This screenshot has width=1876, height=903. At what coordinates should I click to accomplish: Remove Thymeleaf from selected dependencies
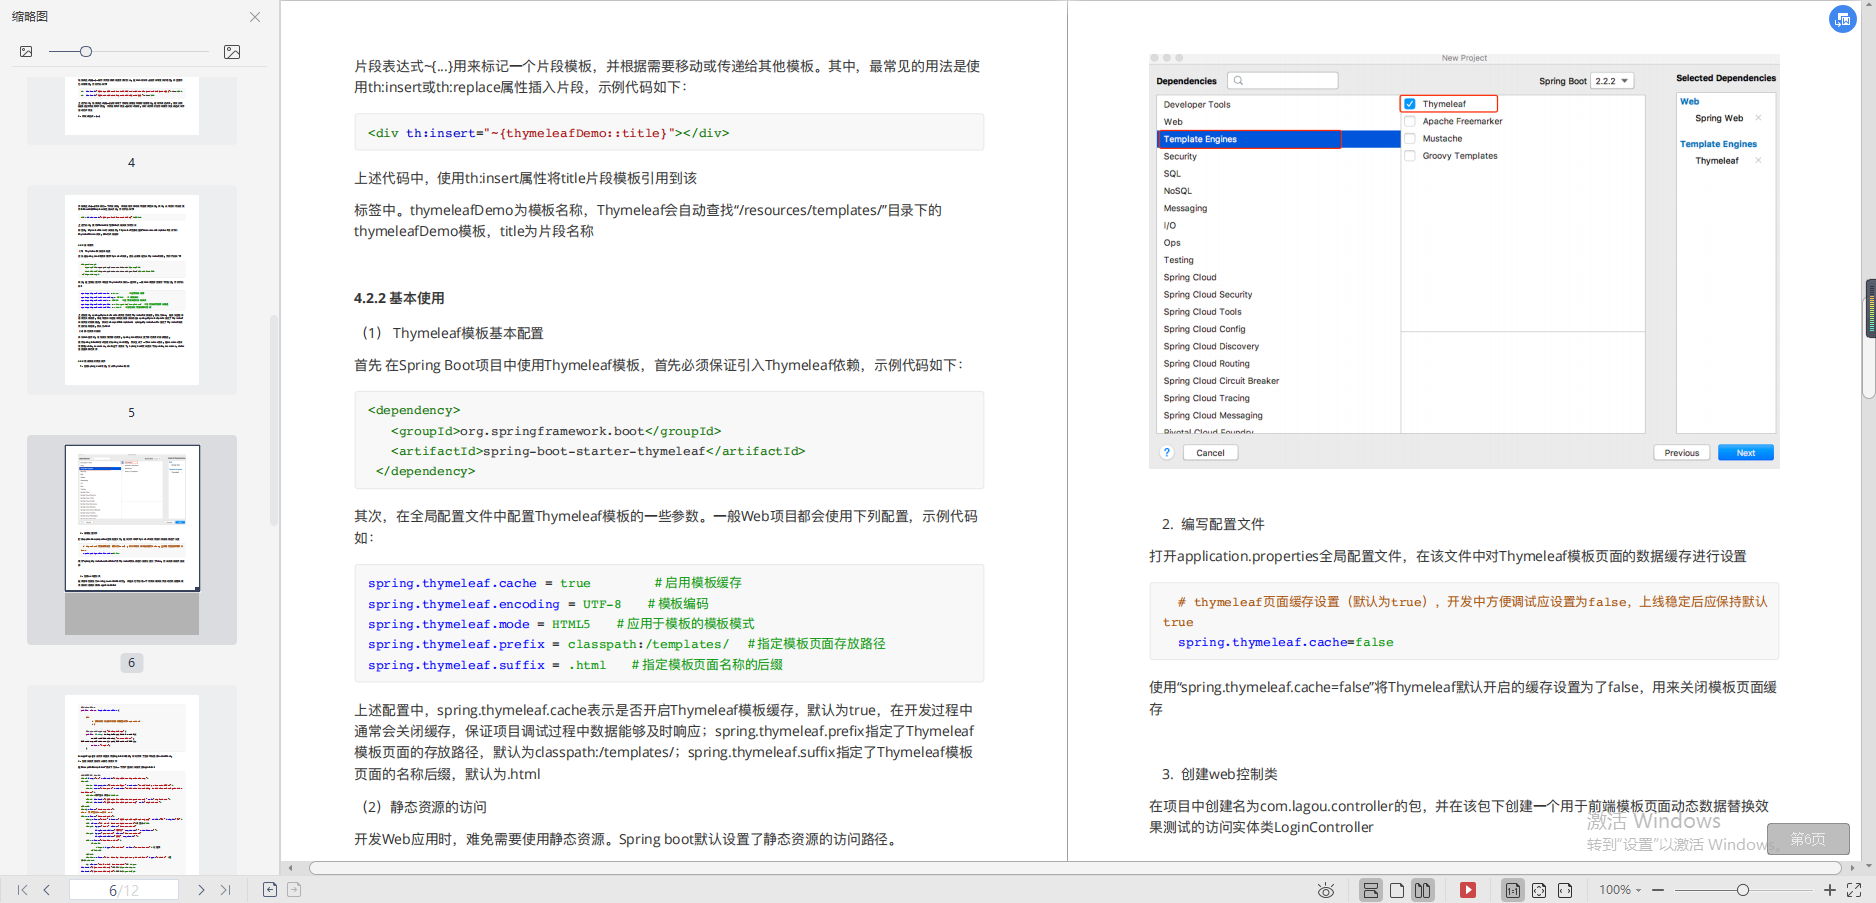click(1758, 160)
